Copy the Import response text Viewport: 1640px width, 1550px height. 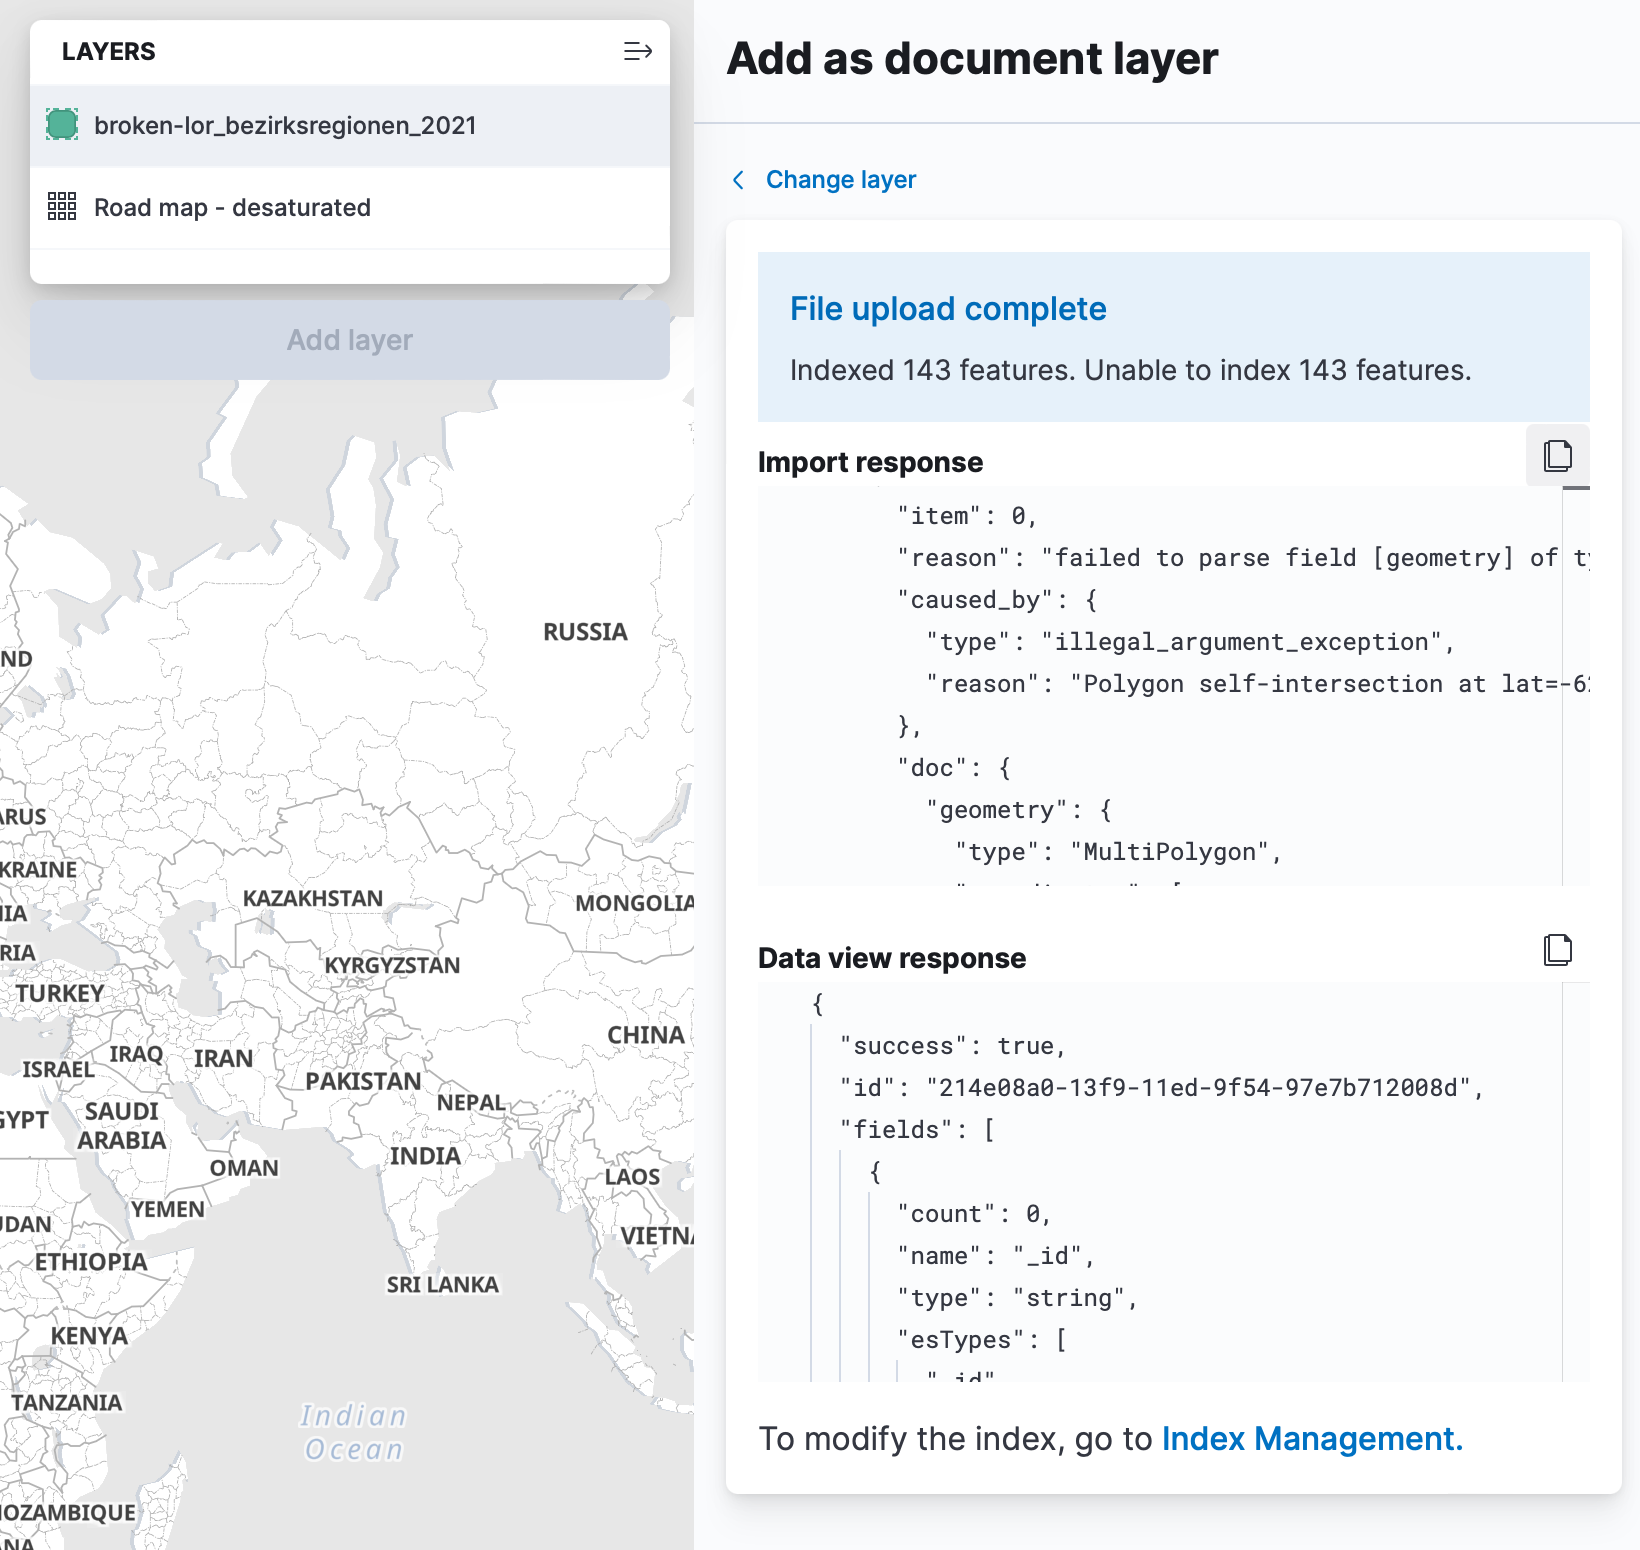coord(1557,456)
